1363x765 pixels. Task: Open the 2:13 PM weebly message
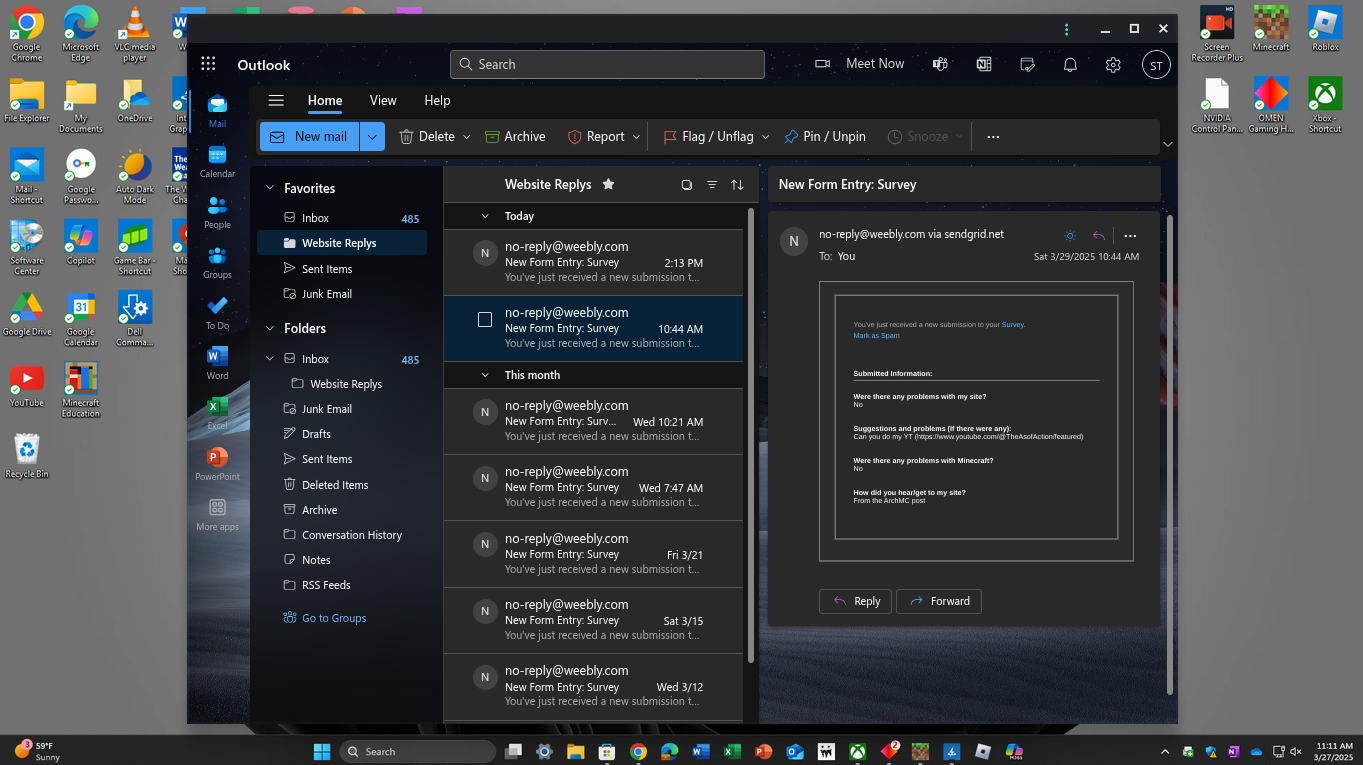593,262
